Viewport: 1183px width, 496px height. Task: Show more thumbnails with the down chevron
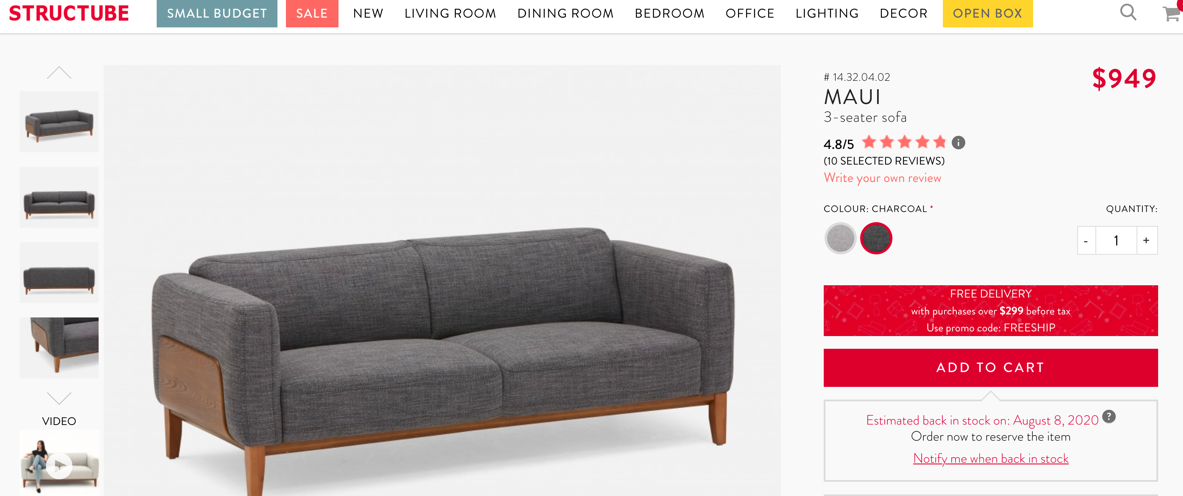pyautogui.click(x=59, y=398)
